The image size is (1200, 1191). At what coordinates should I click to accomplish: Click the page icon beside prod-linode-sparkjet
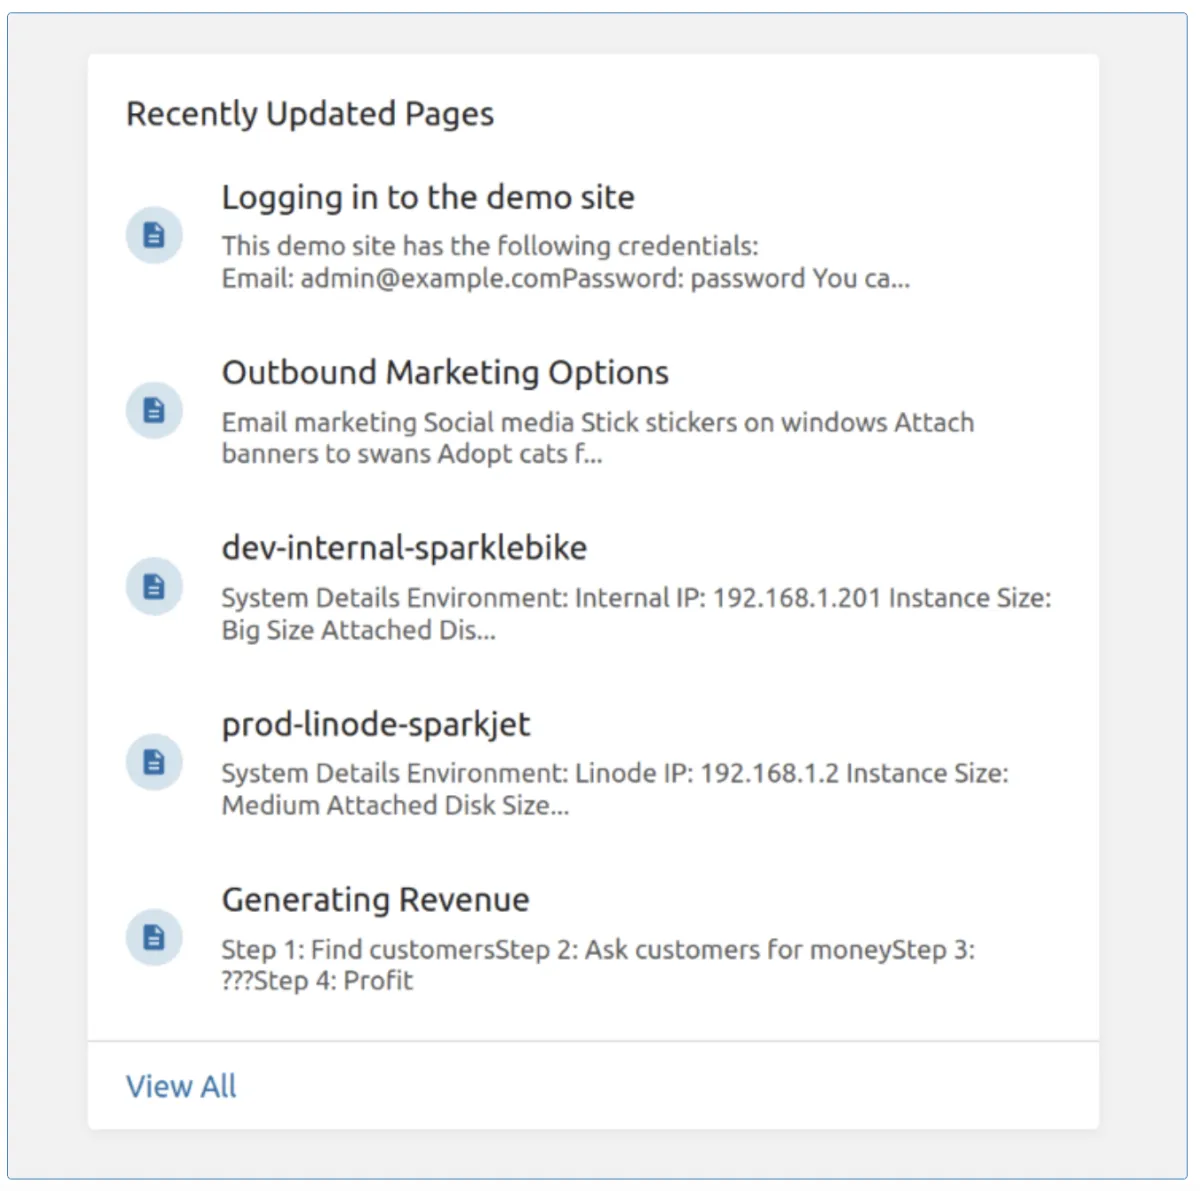click(154, 762)
